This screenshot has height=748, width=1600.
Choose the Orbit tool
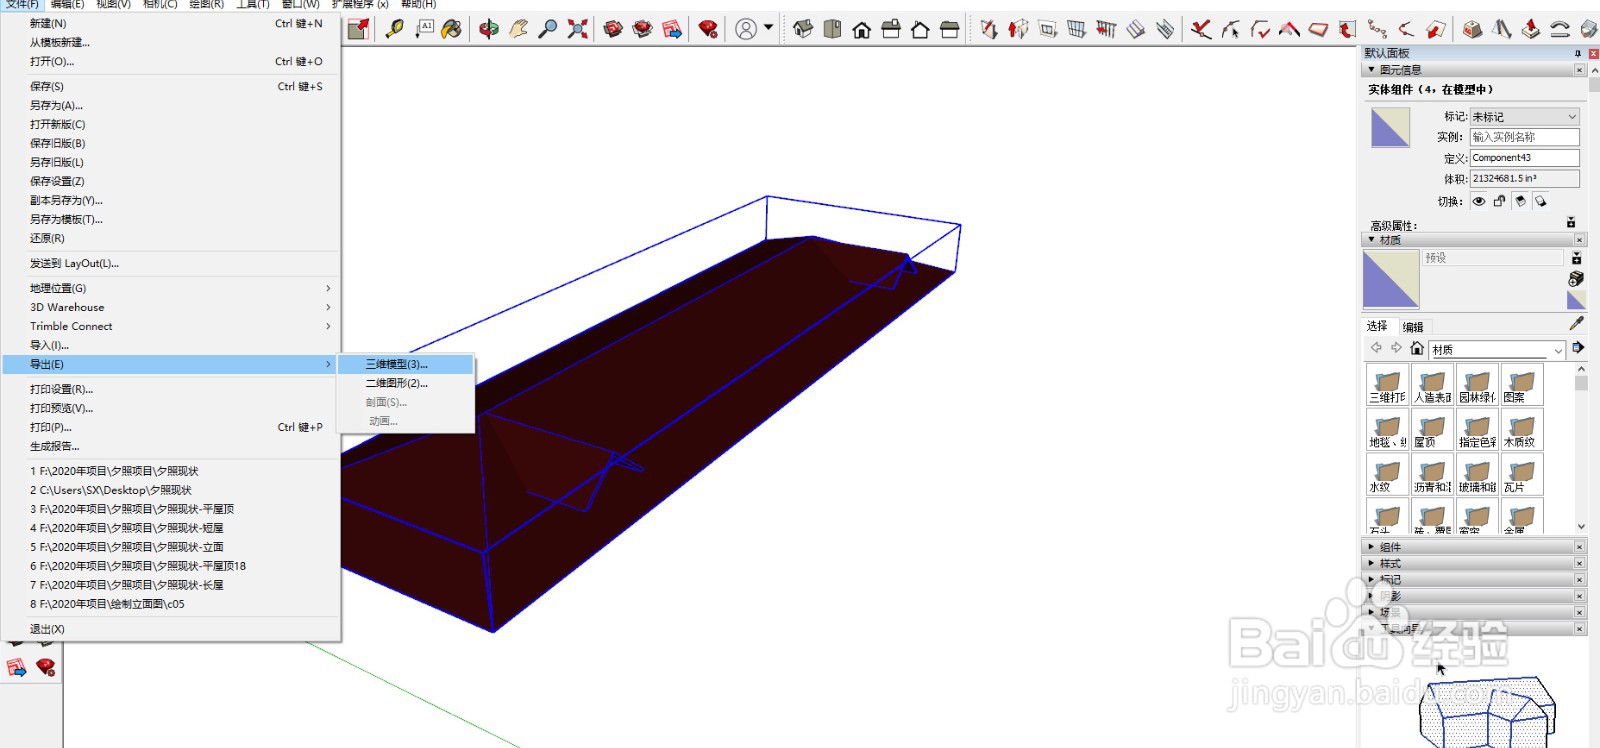point(488,29)
